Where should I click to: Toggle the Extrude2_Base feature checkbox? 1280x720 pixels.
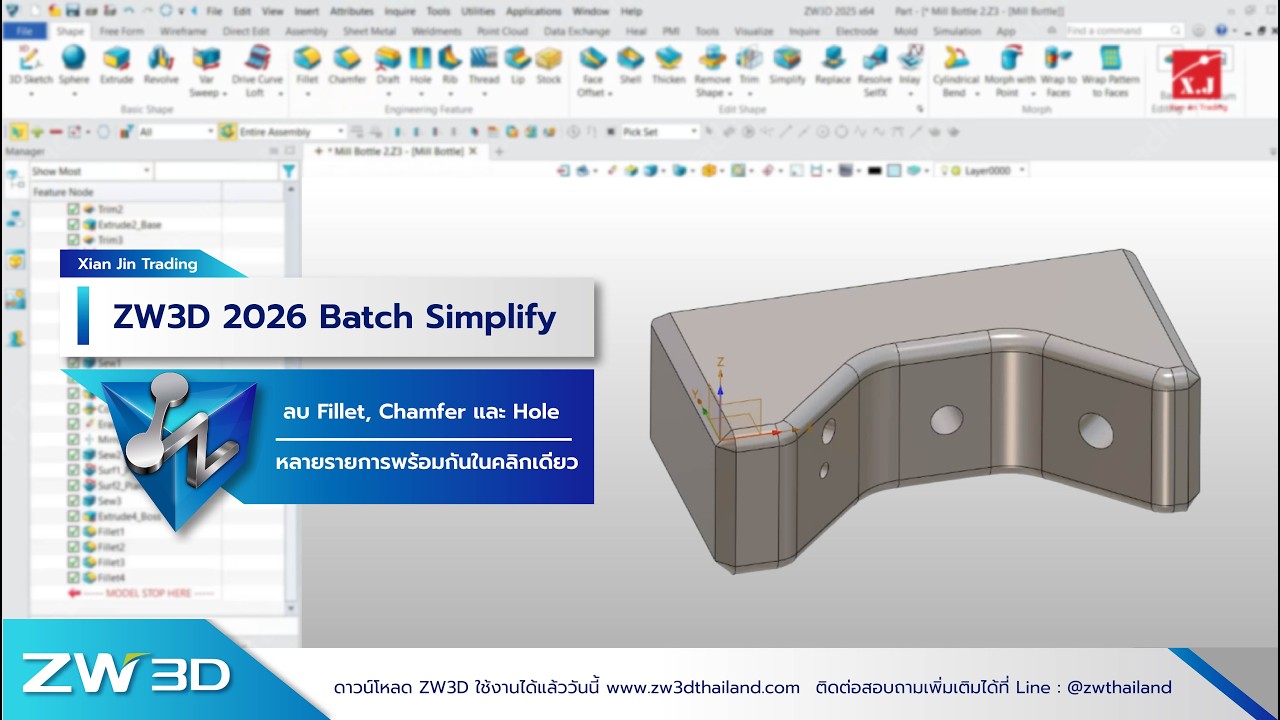coord(73,225)
